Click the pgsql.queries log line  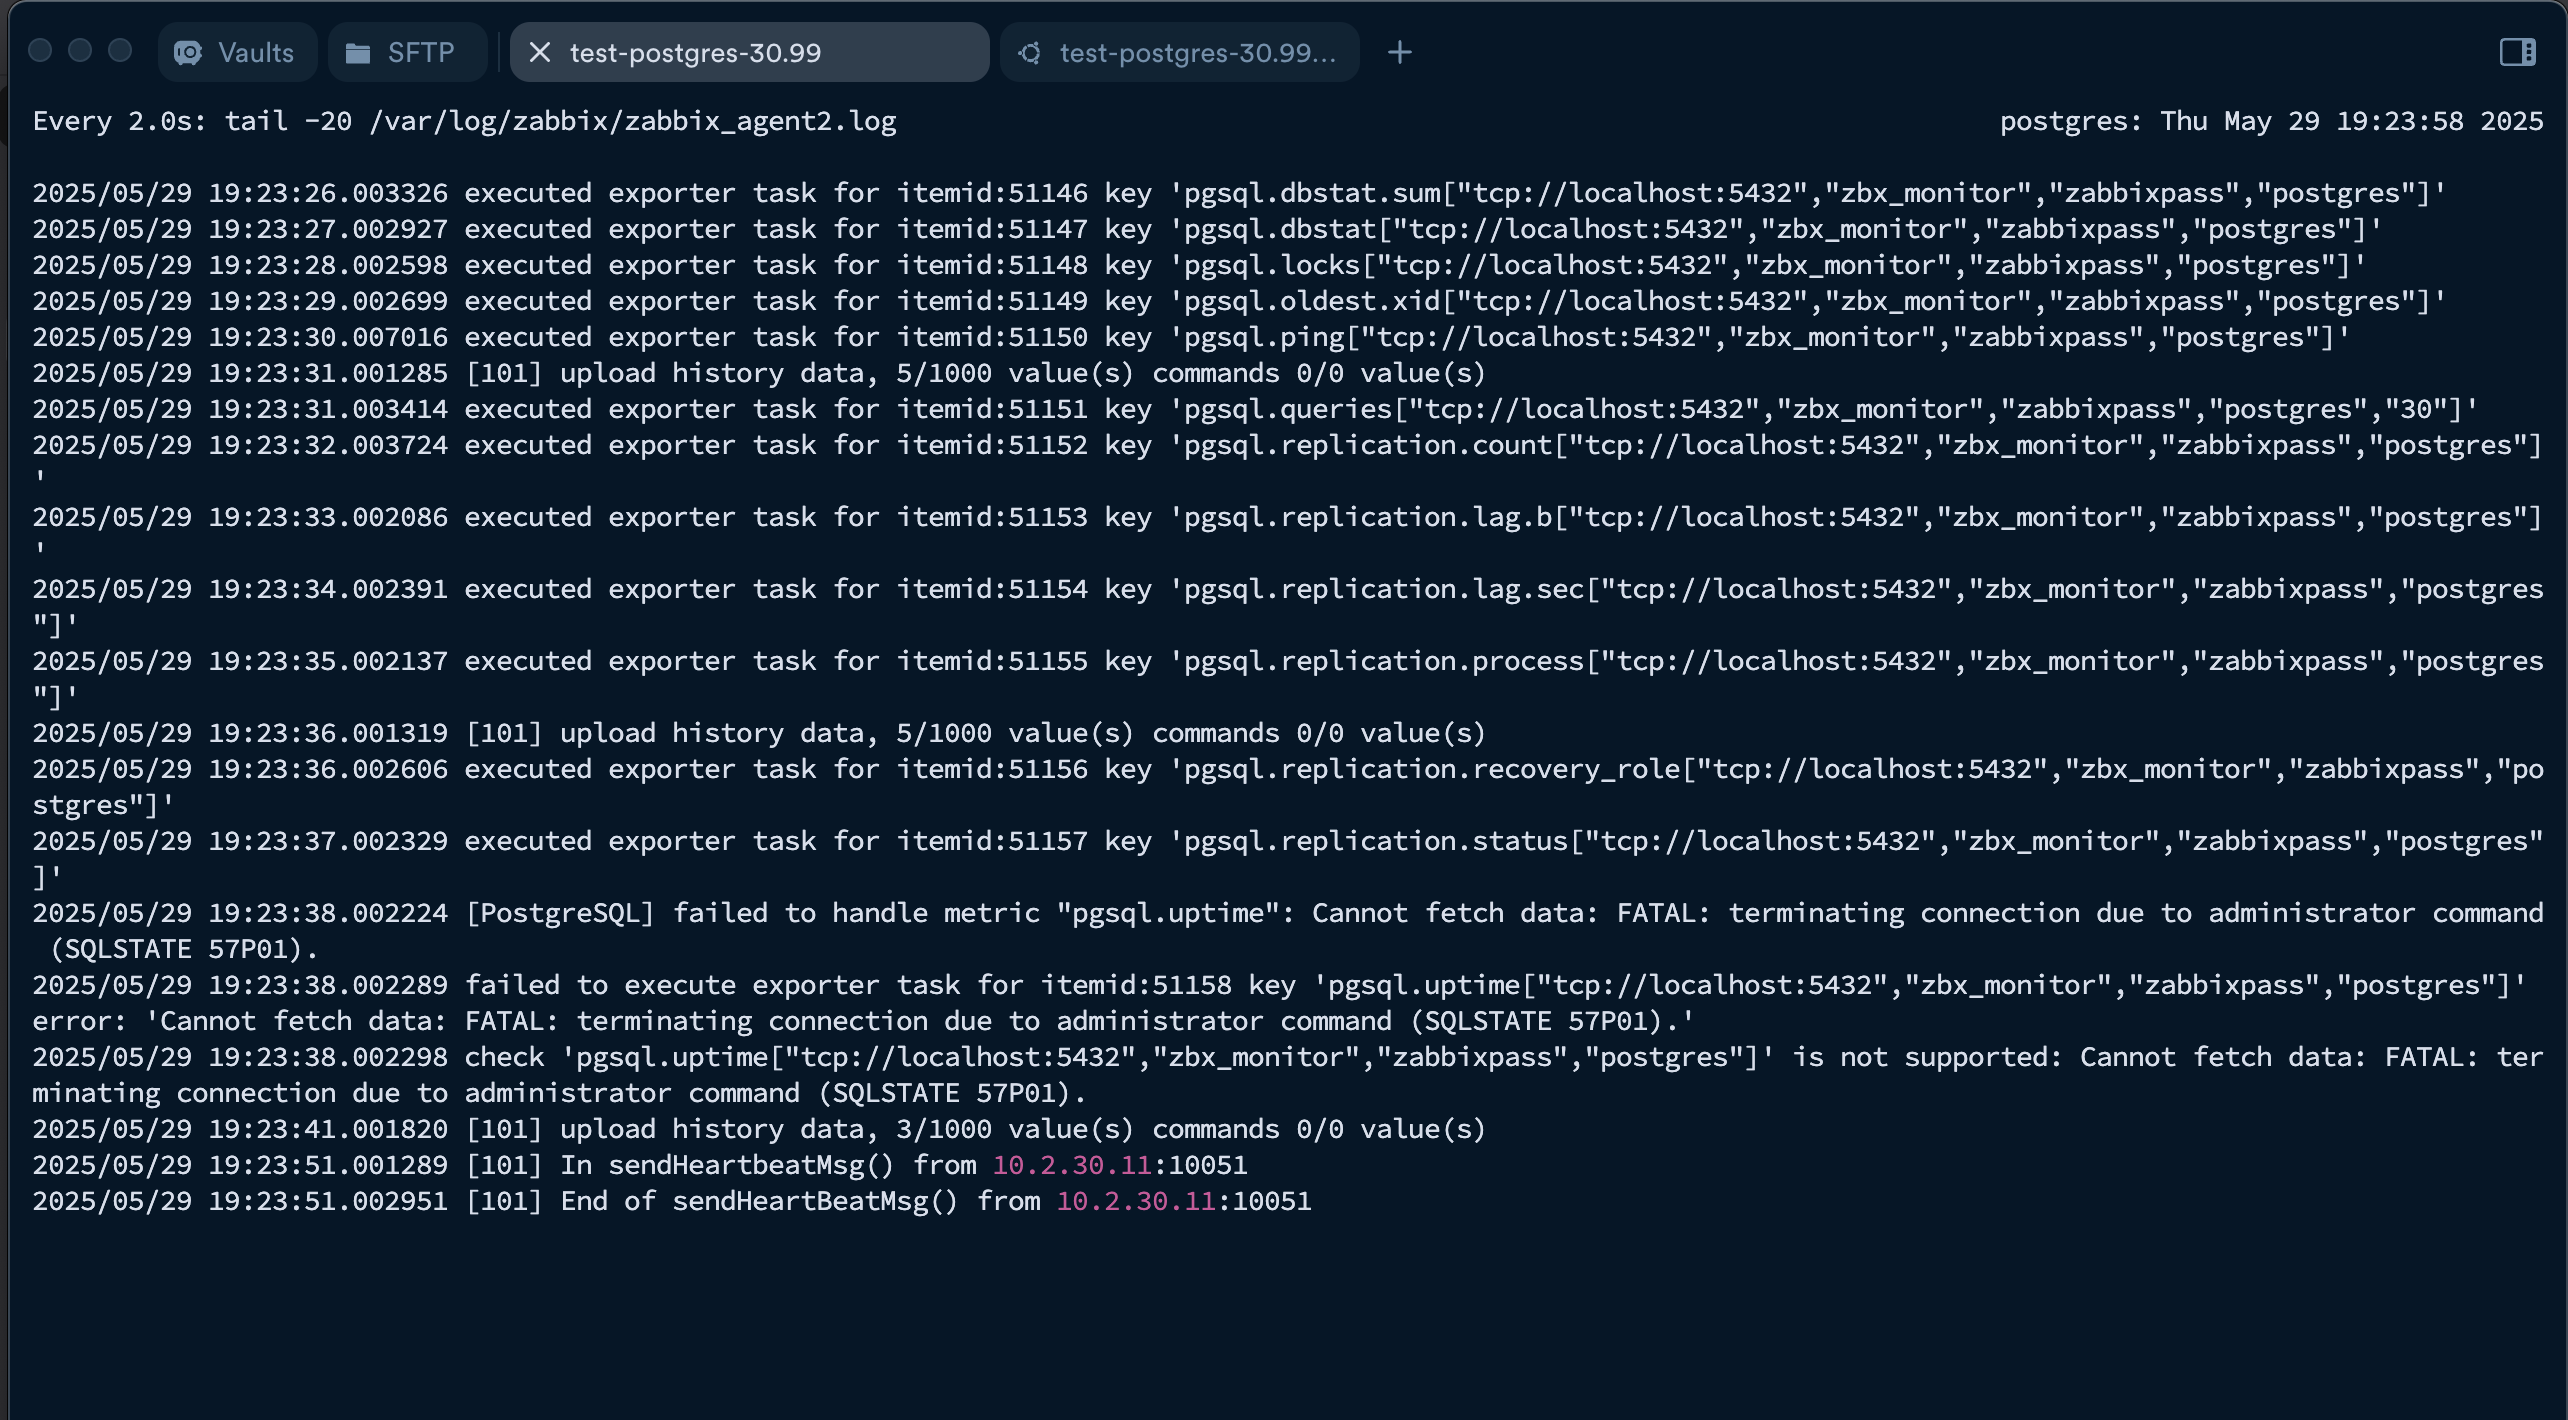(x=1255, y=409)
